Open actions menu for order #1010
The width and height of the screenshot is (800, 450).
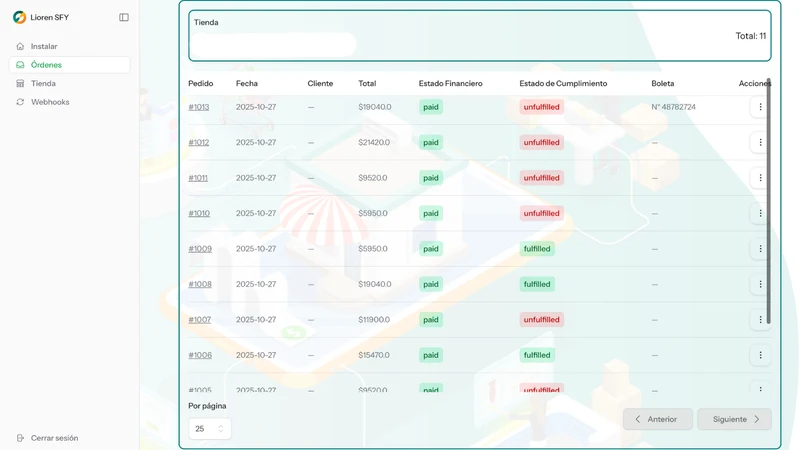pos(760,213)
